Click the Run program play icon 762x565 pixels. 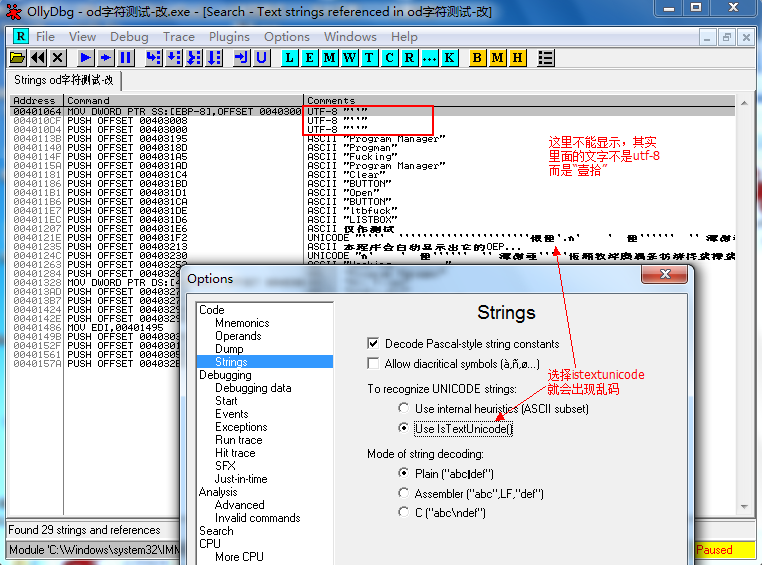(86, 58)
